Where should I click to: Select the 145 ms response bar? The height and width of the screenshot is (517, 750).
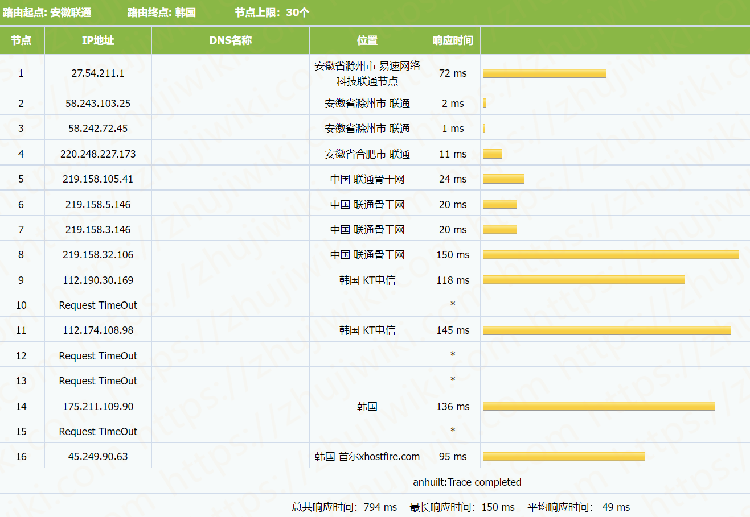[606, 330]
